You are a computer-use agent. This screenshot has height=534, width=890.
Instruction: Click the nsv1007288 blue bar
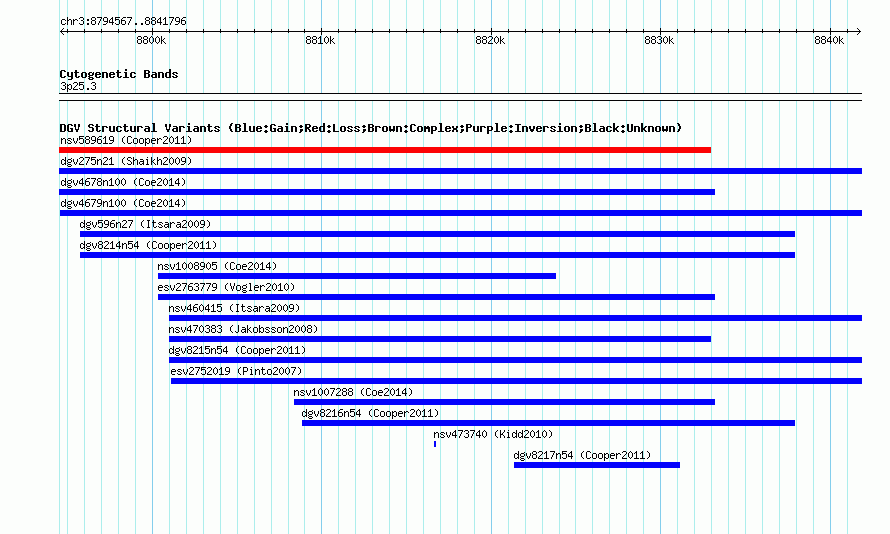pyautogui.click(x=505, y=402)
